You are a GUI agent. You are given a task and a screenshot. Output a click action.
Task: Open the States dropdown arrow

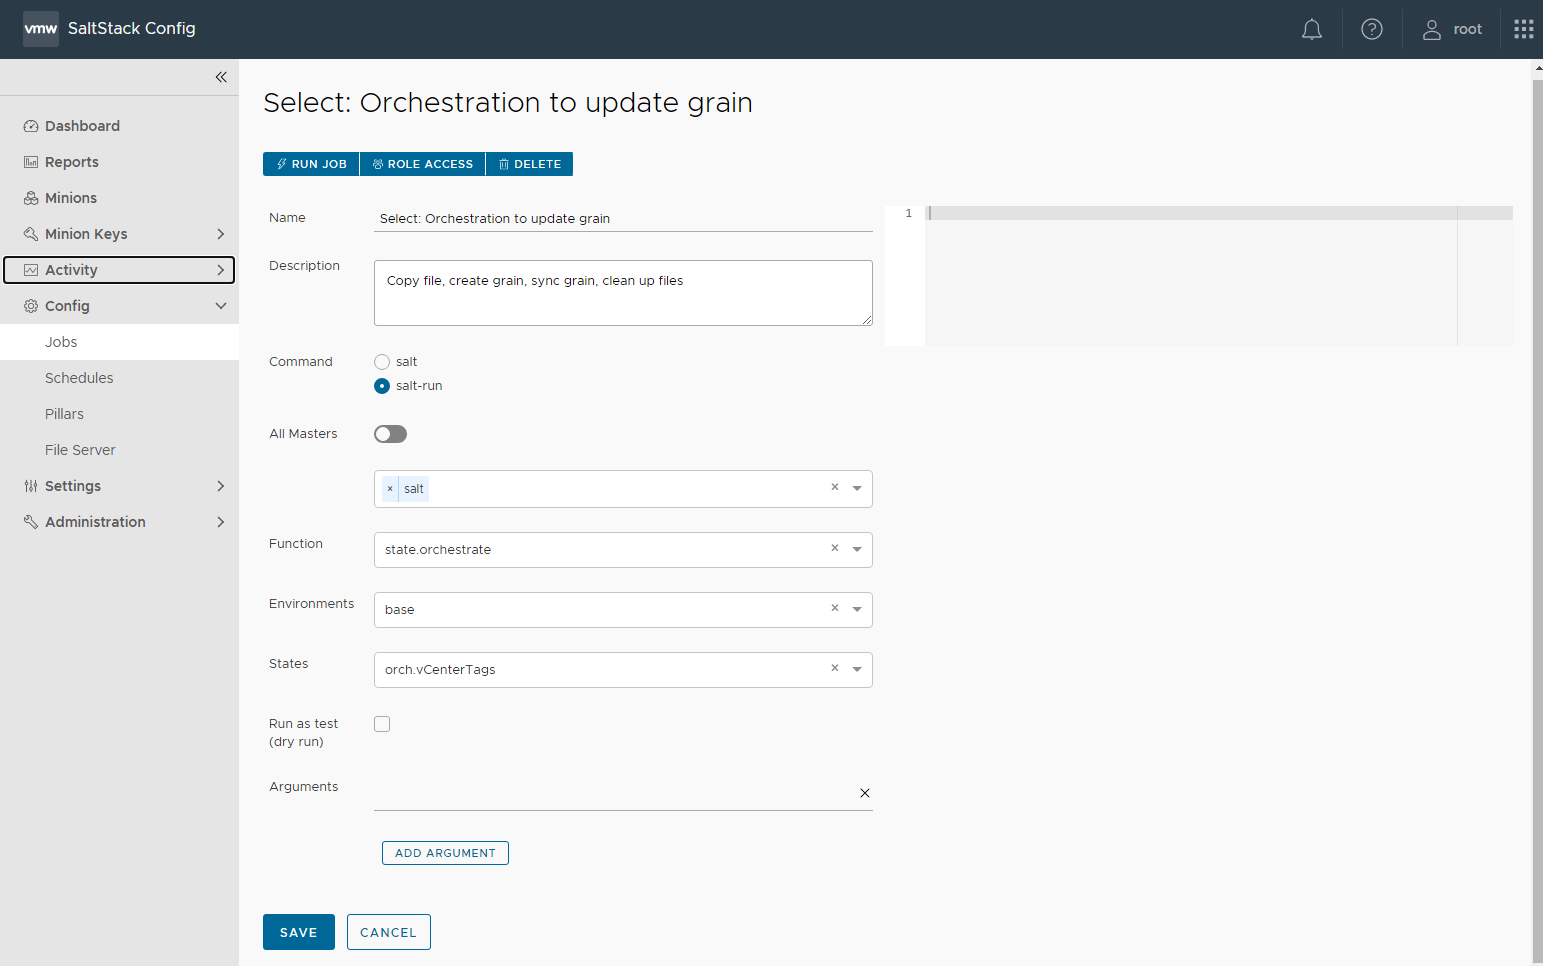tap(857, 669)
